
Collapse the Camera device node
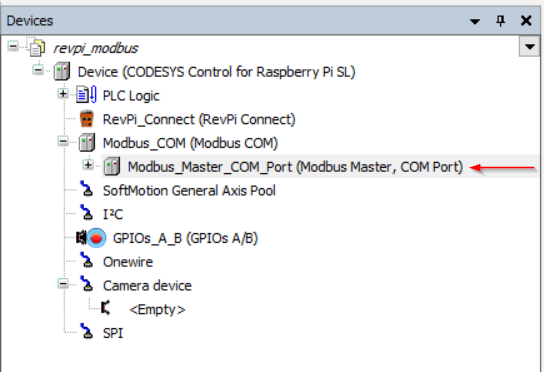click(x=63, y=284)
